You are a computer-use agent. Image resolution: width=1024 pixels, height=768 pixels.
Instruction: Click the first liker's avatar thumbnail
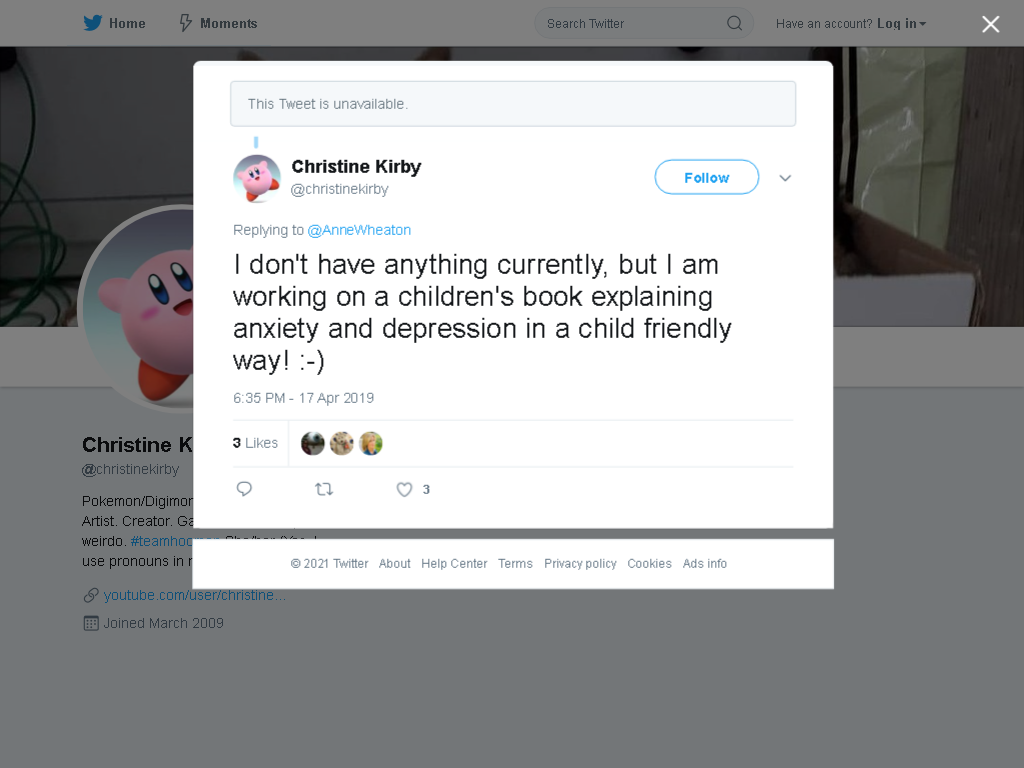coord(313,443)
